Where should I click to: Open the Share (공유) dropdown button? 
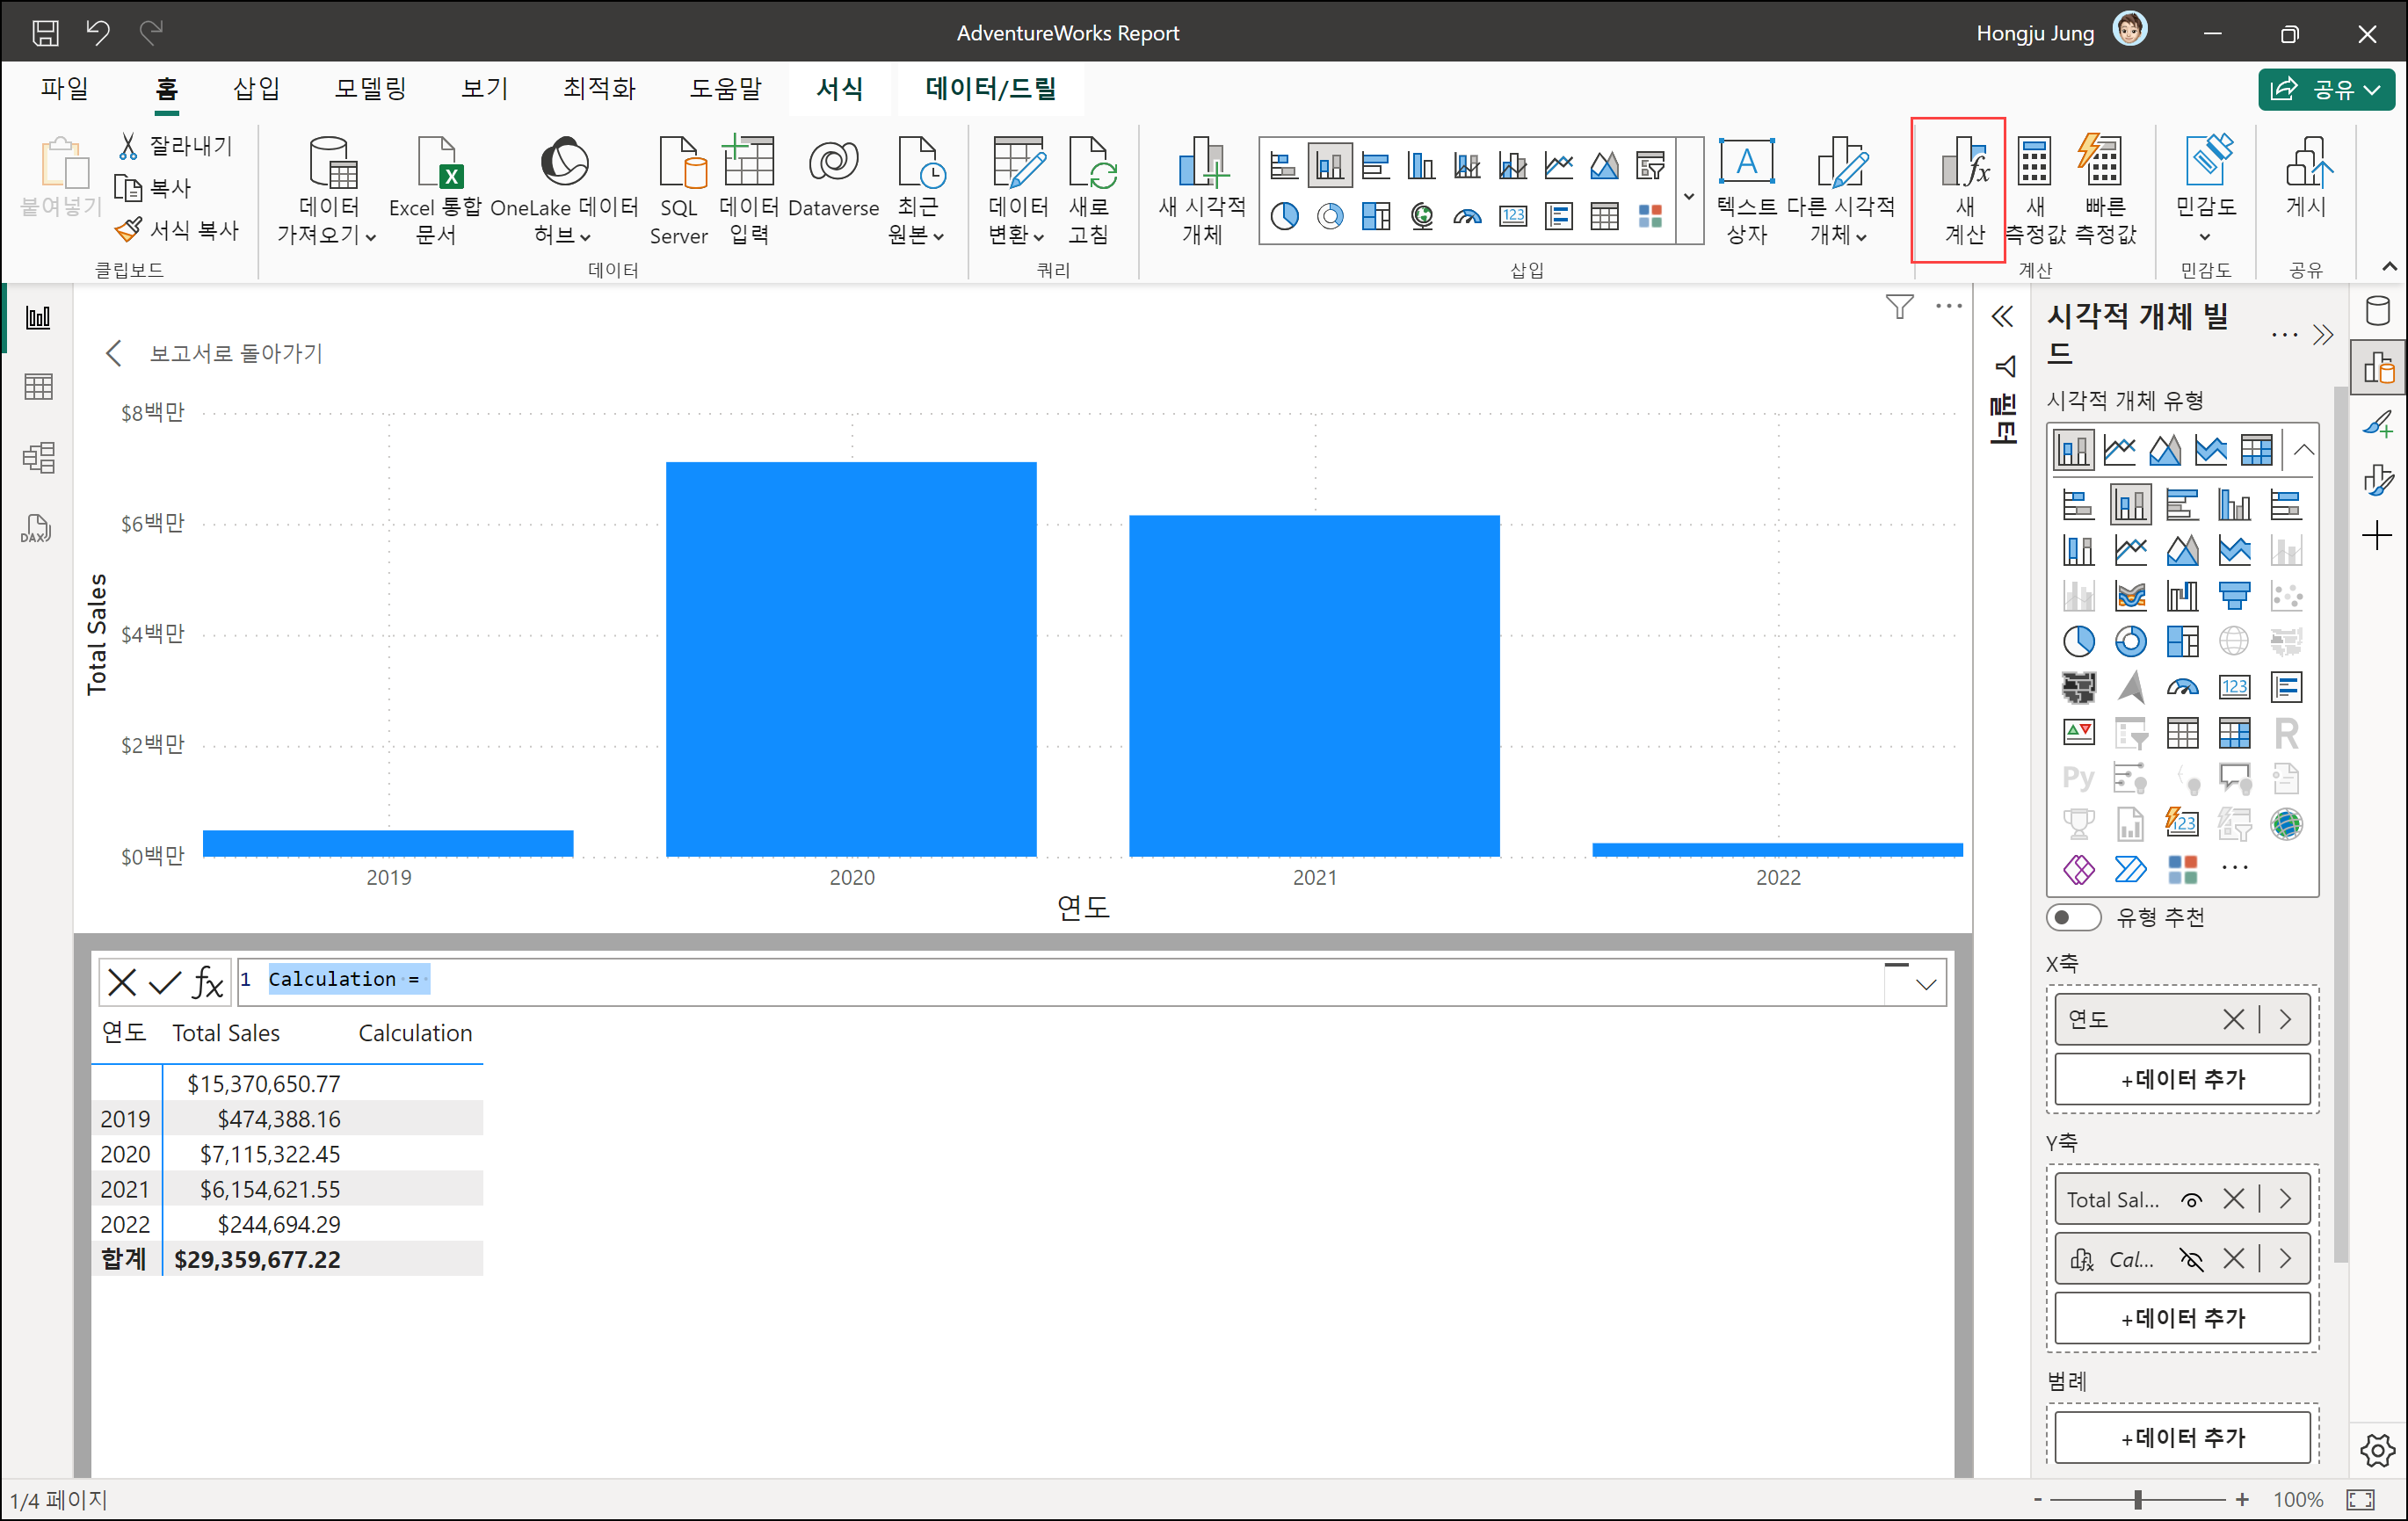[x=2326, y=89]
